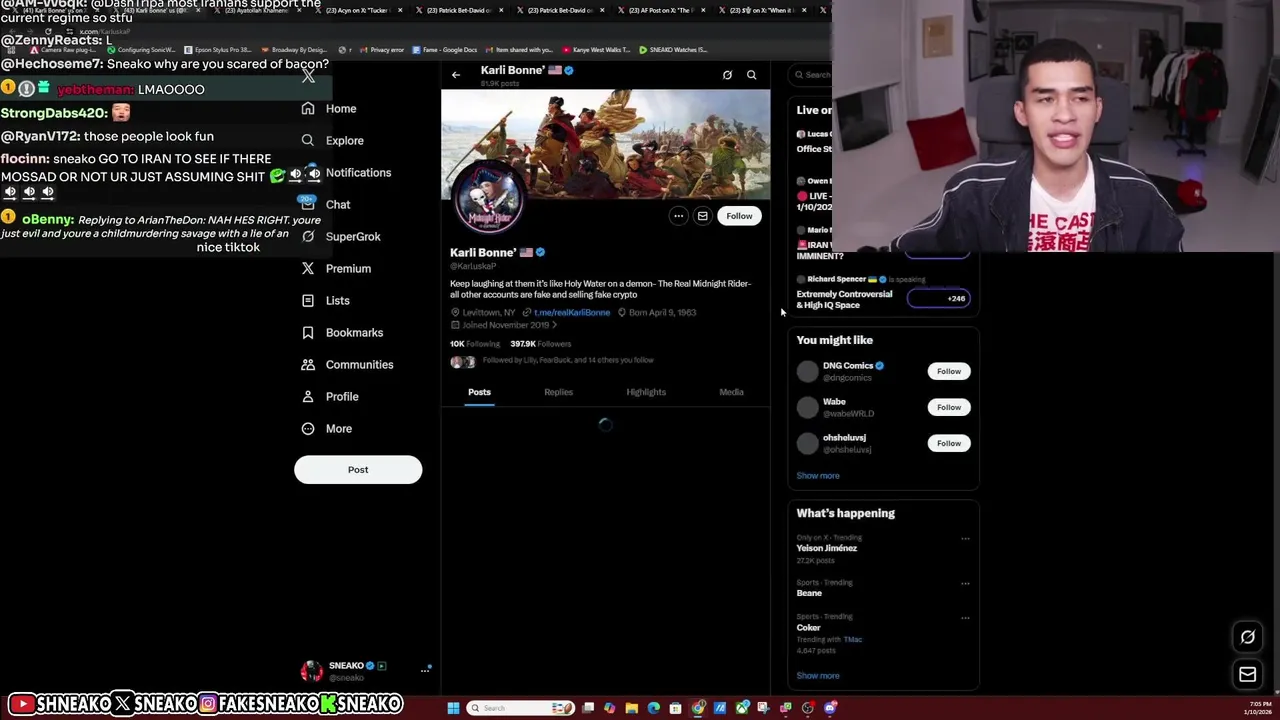Open options for the Yeison Jiménez trend

(x=965, y=539)
